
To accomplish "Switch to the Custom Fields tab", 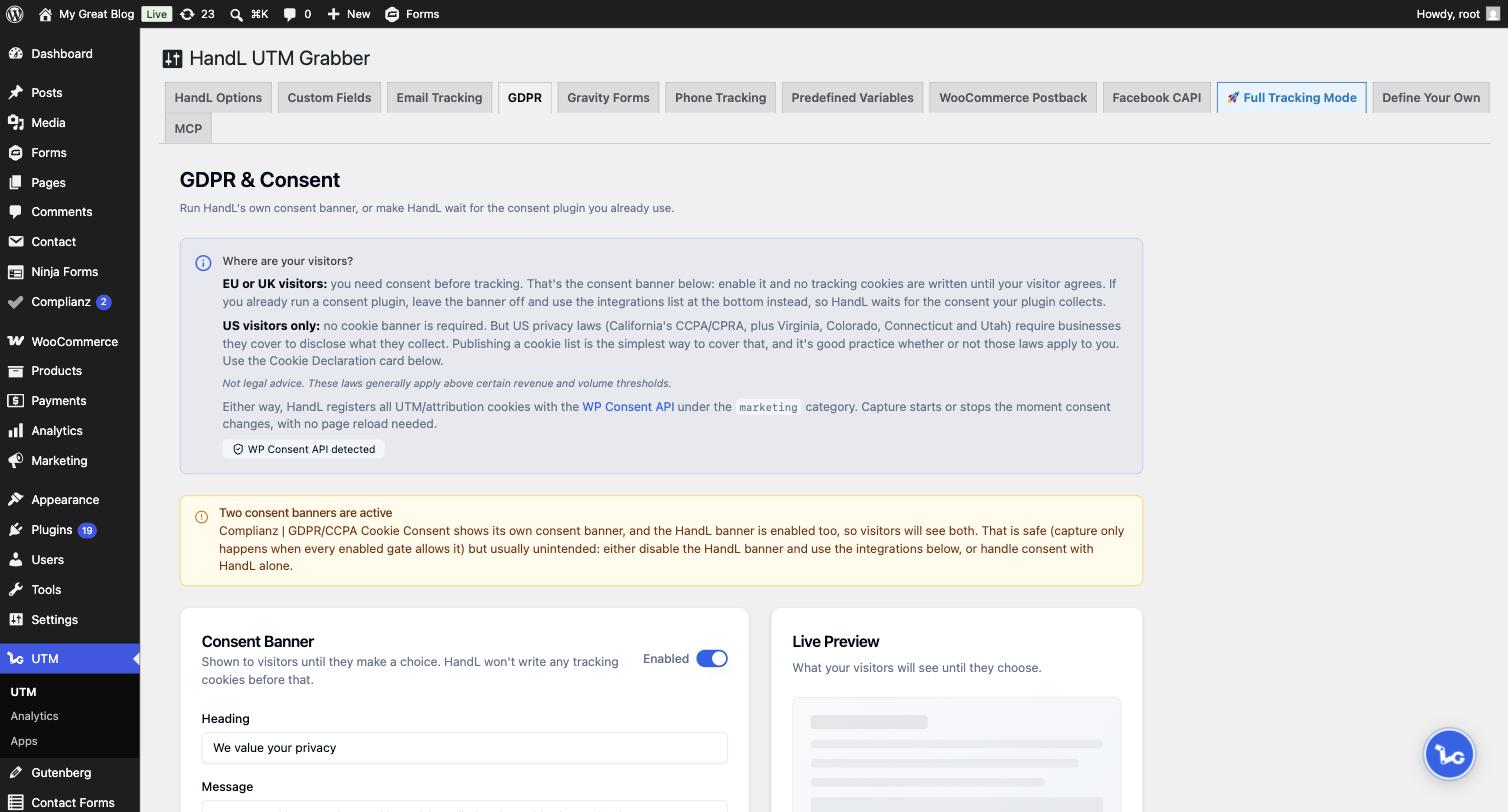I will coord(329,98).
